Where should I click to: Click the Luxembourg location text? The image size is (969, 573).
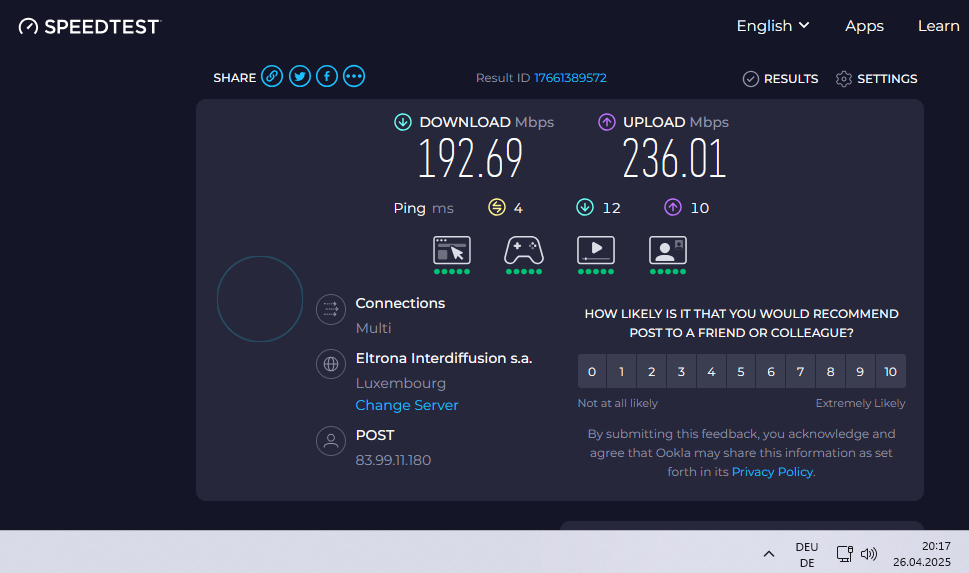[400, 383]
